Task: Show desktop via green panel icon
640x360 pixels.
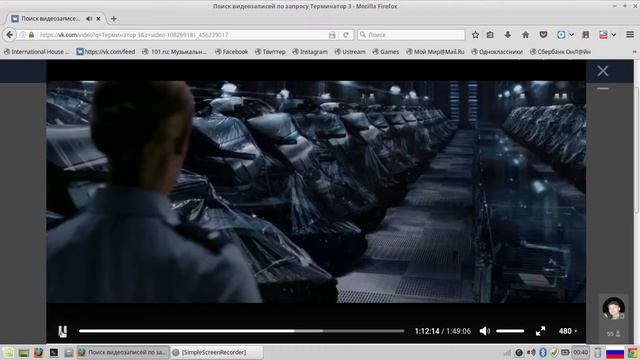Action: (x=24, y=353)
